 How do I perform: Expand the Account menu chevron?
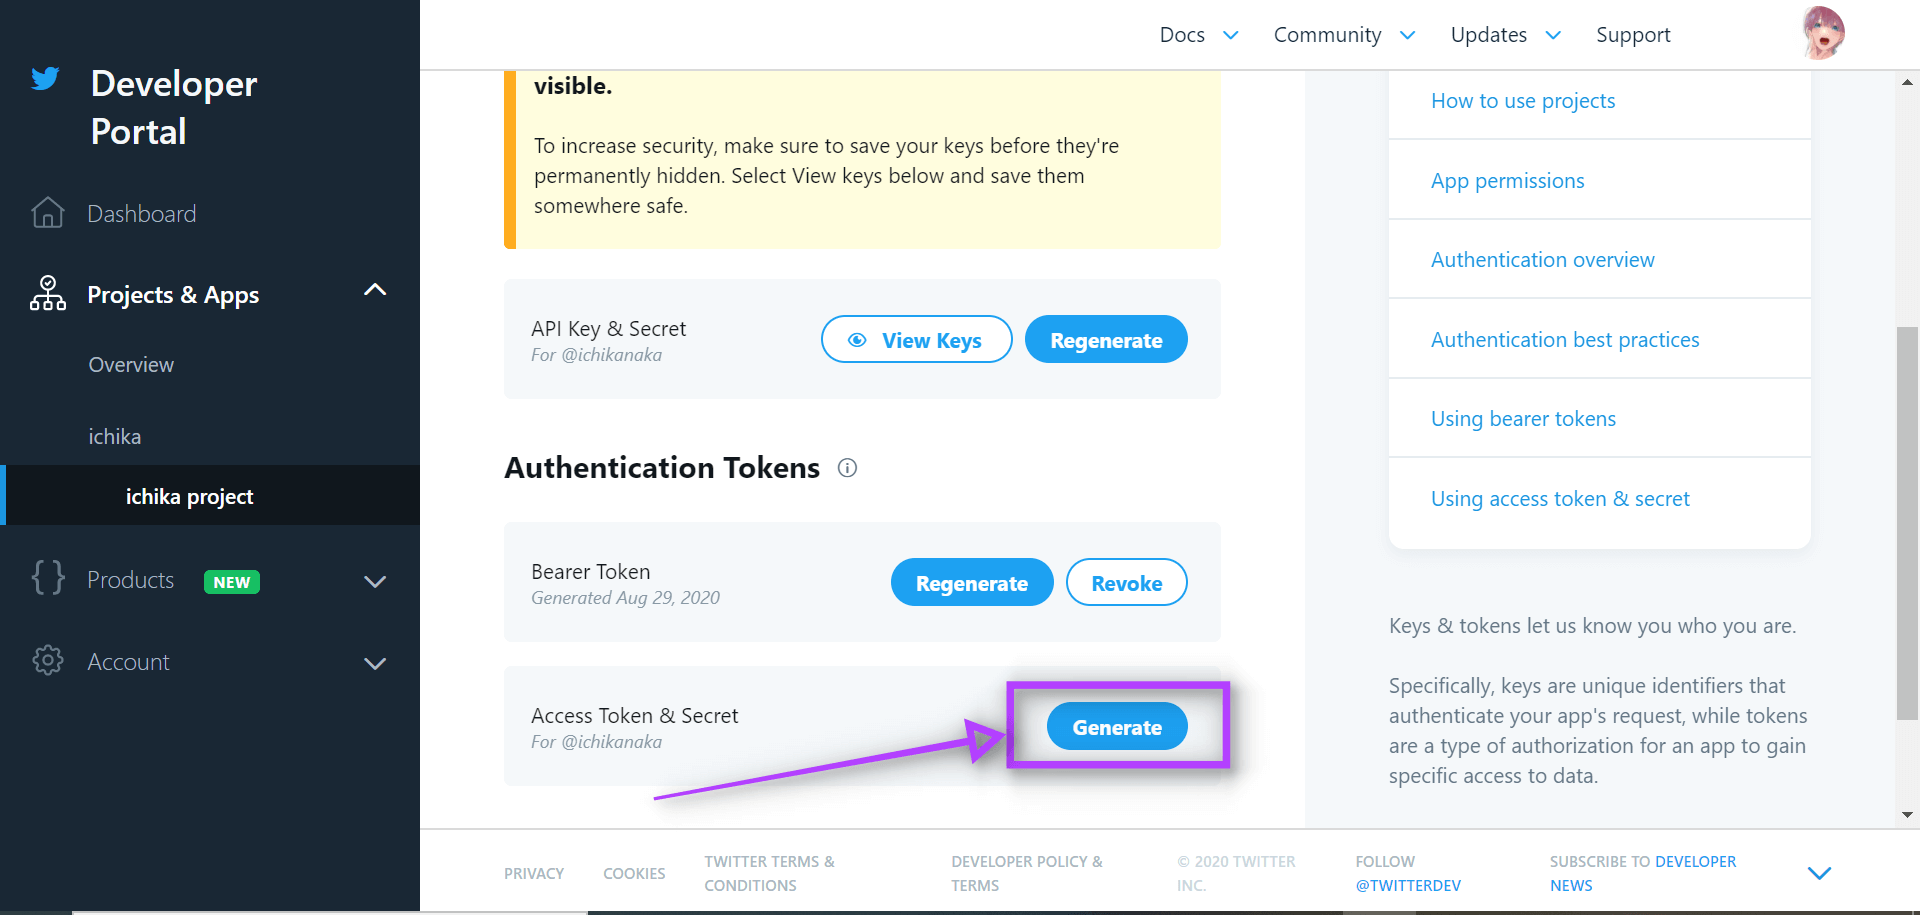tap(375, 664)
